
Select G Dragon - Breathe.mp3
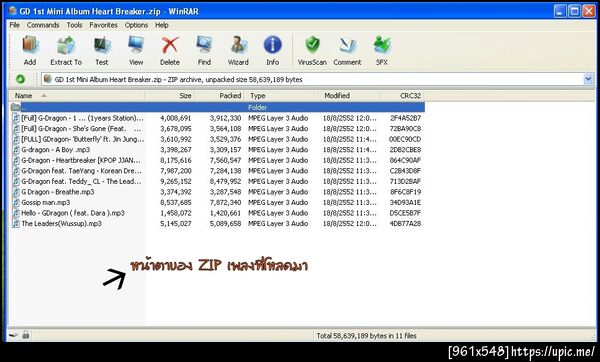click(57, 192)
